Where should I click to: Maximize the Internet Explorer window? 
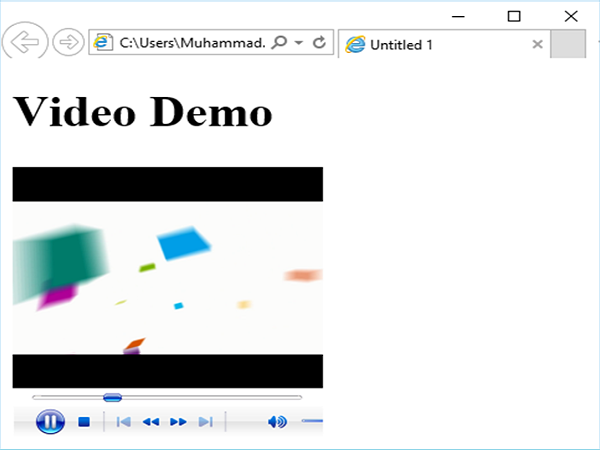pyautogui.click(x=514, y=16)
